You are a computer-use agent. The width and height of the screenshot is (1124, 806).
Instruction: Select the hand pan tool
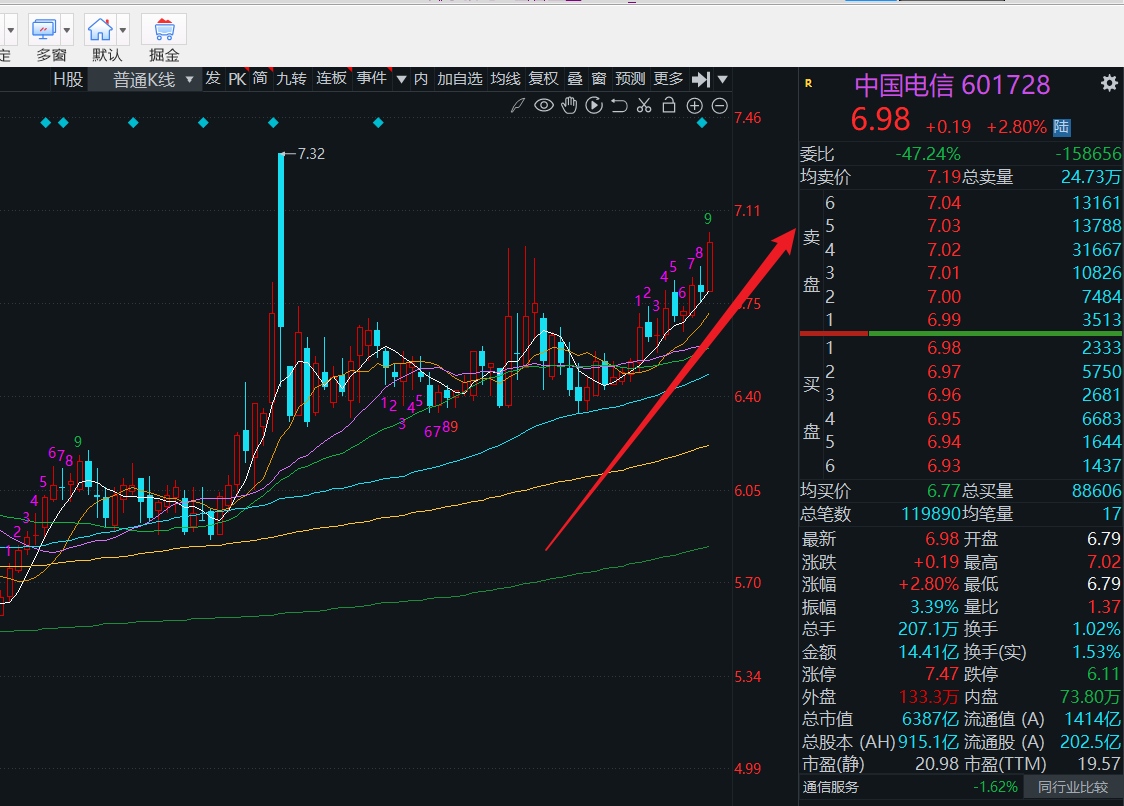(569, 105)
